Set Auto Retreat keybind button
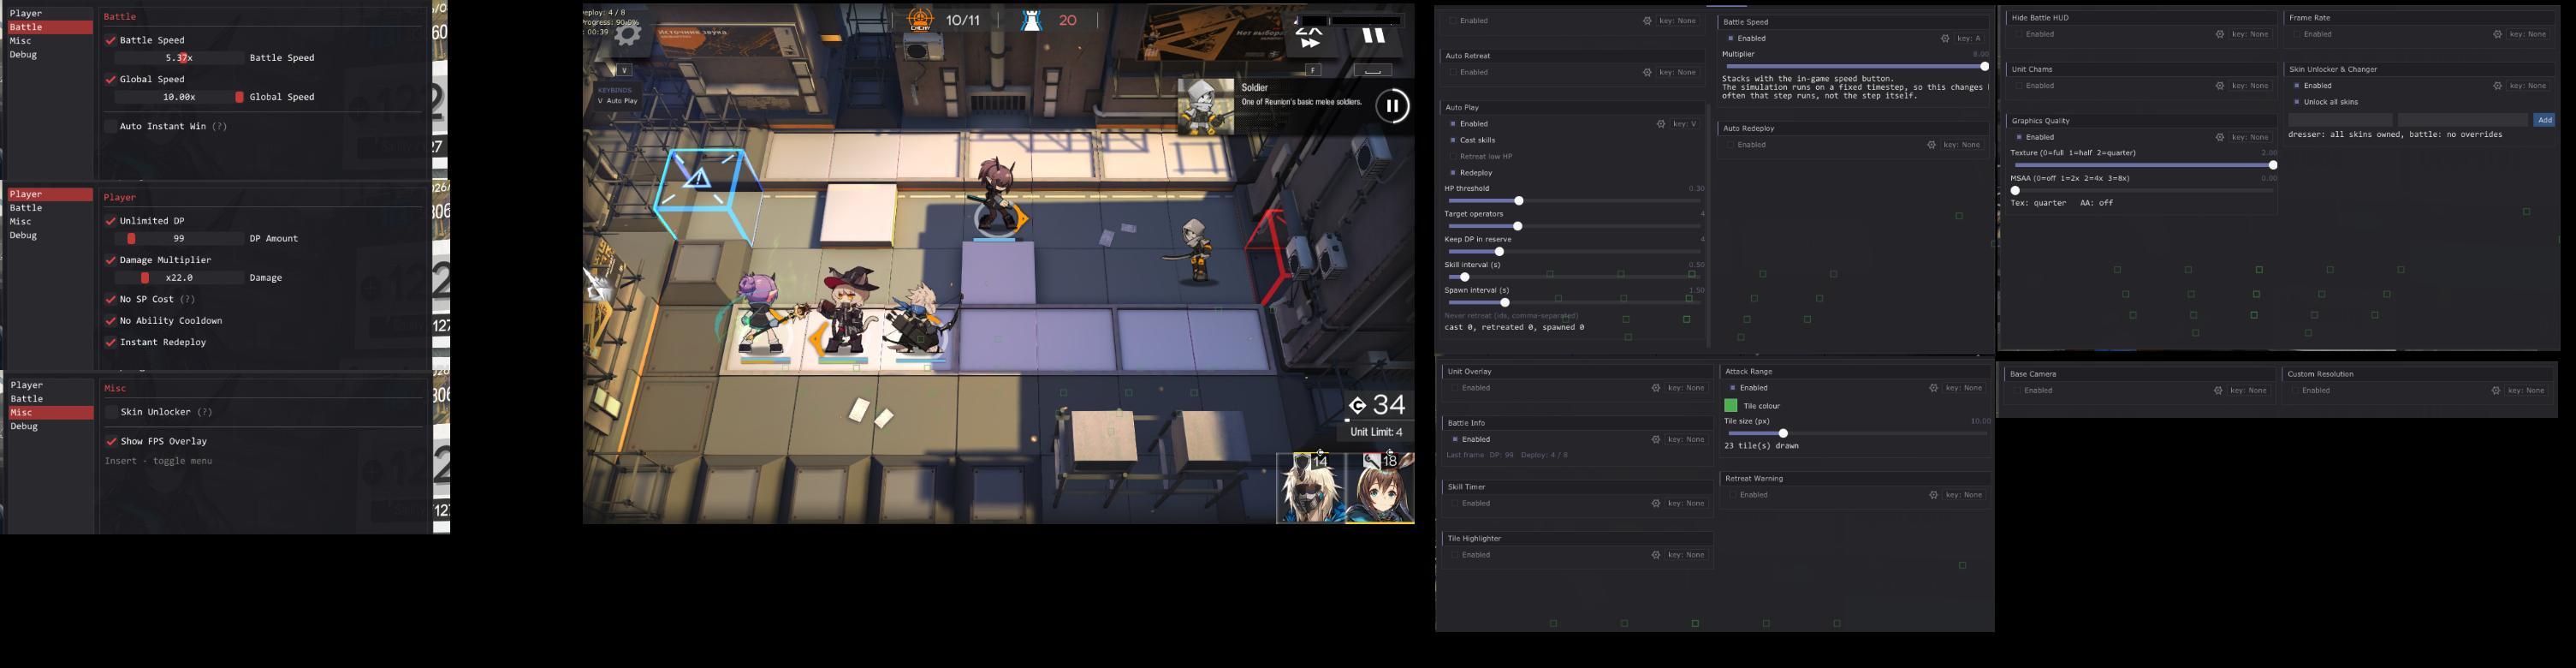 (x=1677, y=73)
